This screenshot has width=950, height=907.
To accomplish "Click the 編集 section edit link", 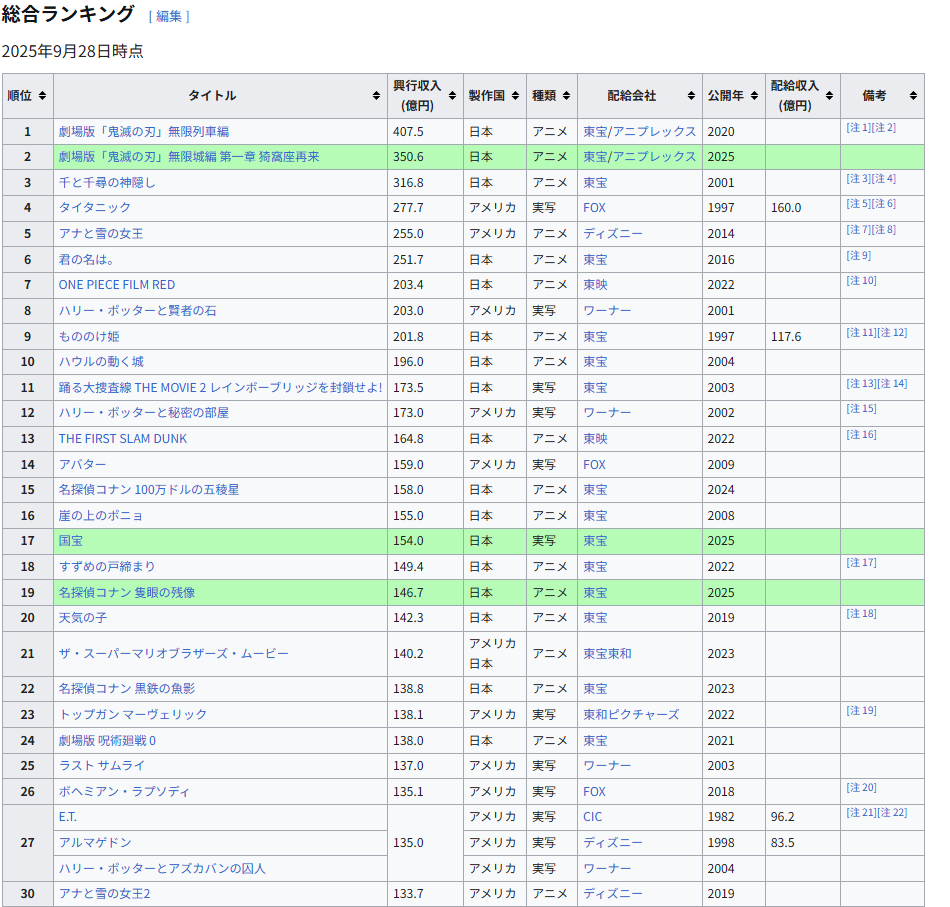I will pyautogui.click(x=168, y=16).
